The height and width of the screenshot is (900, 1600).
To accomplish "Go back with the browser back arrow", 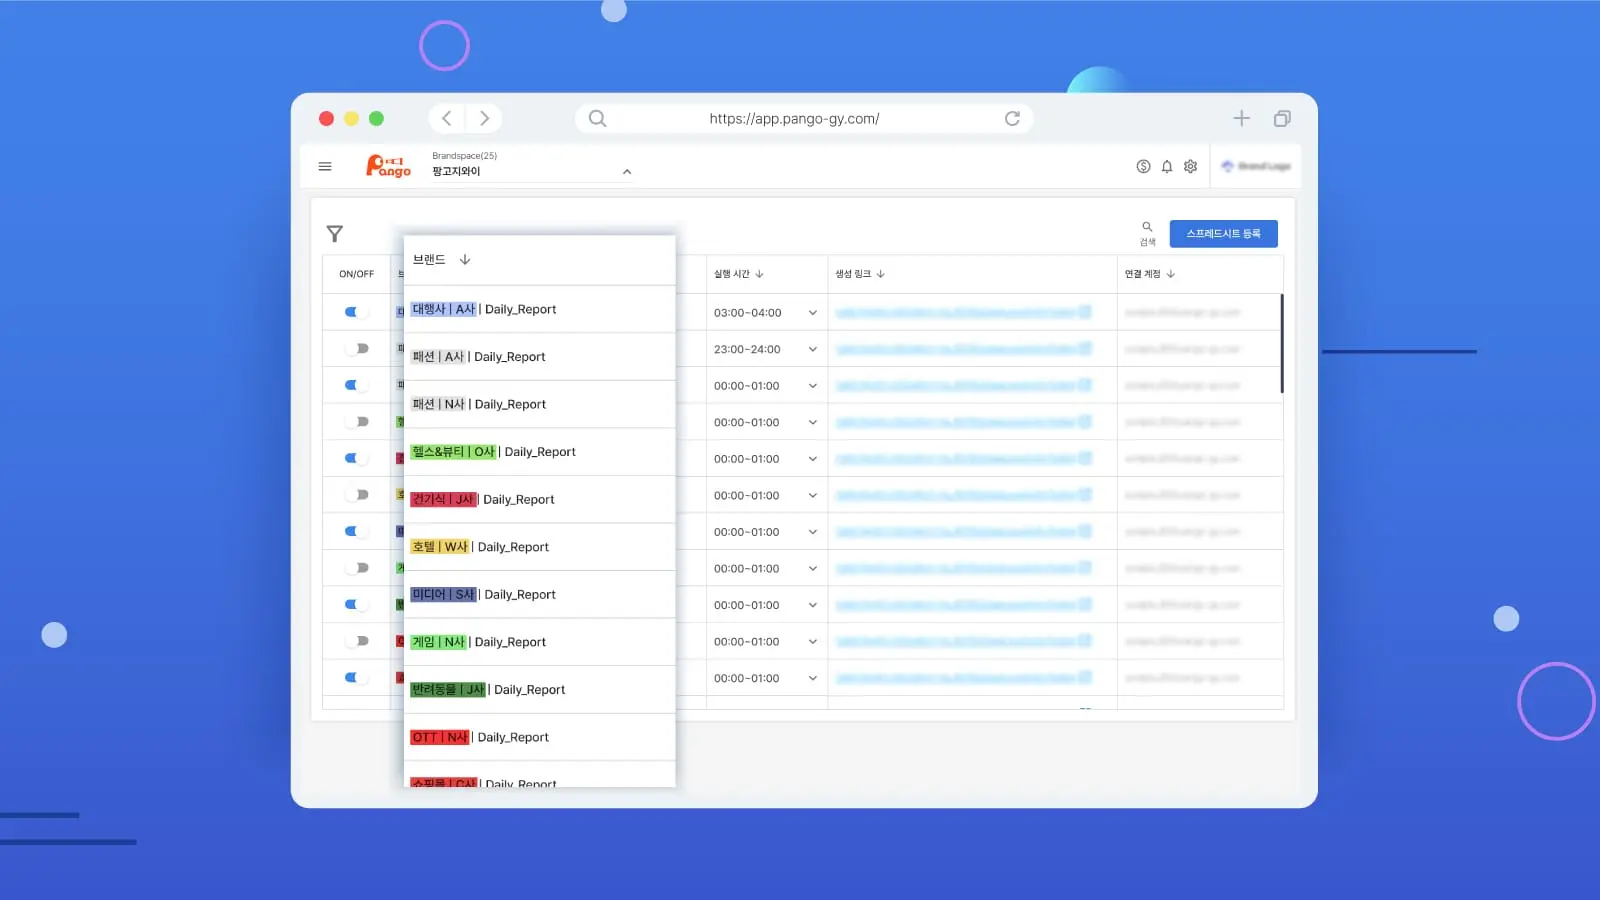I will pyautogui.click(x=447, y=119).
